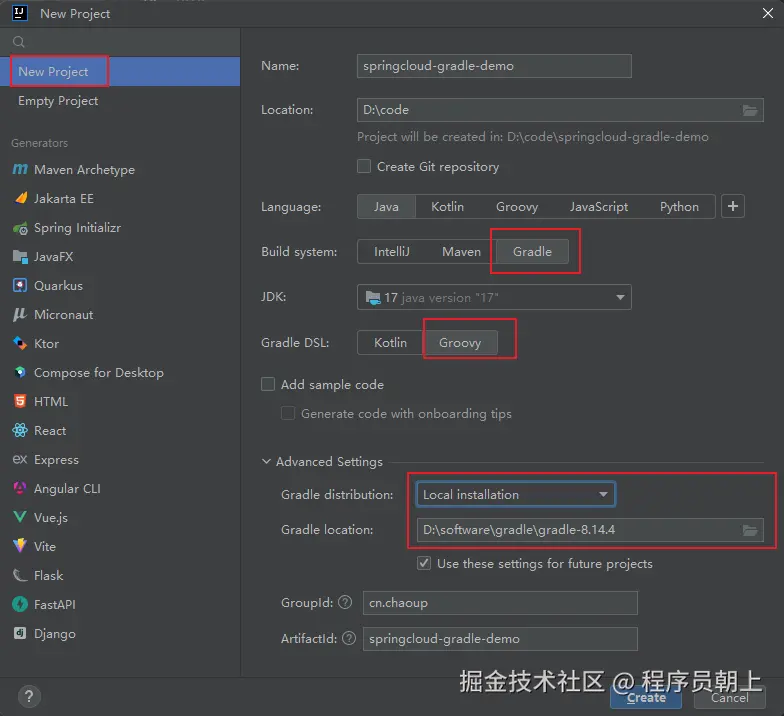Screen dimensions: 784x716
Task: Click the React generator icon
Action: point(20,430)
